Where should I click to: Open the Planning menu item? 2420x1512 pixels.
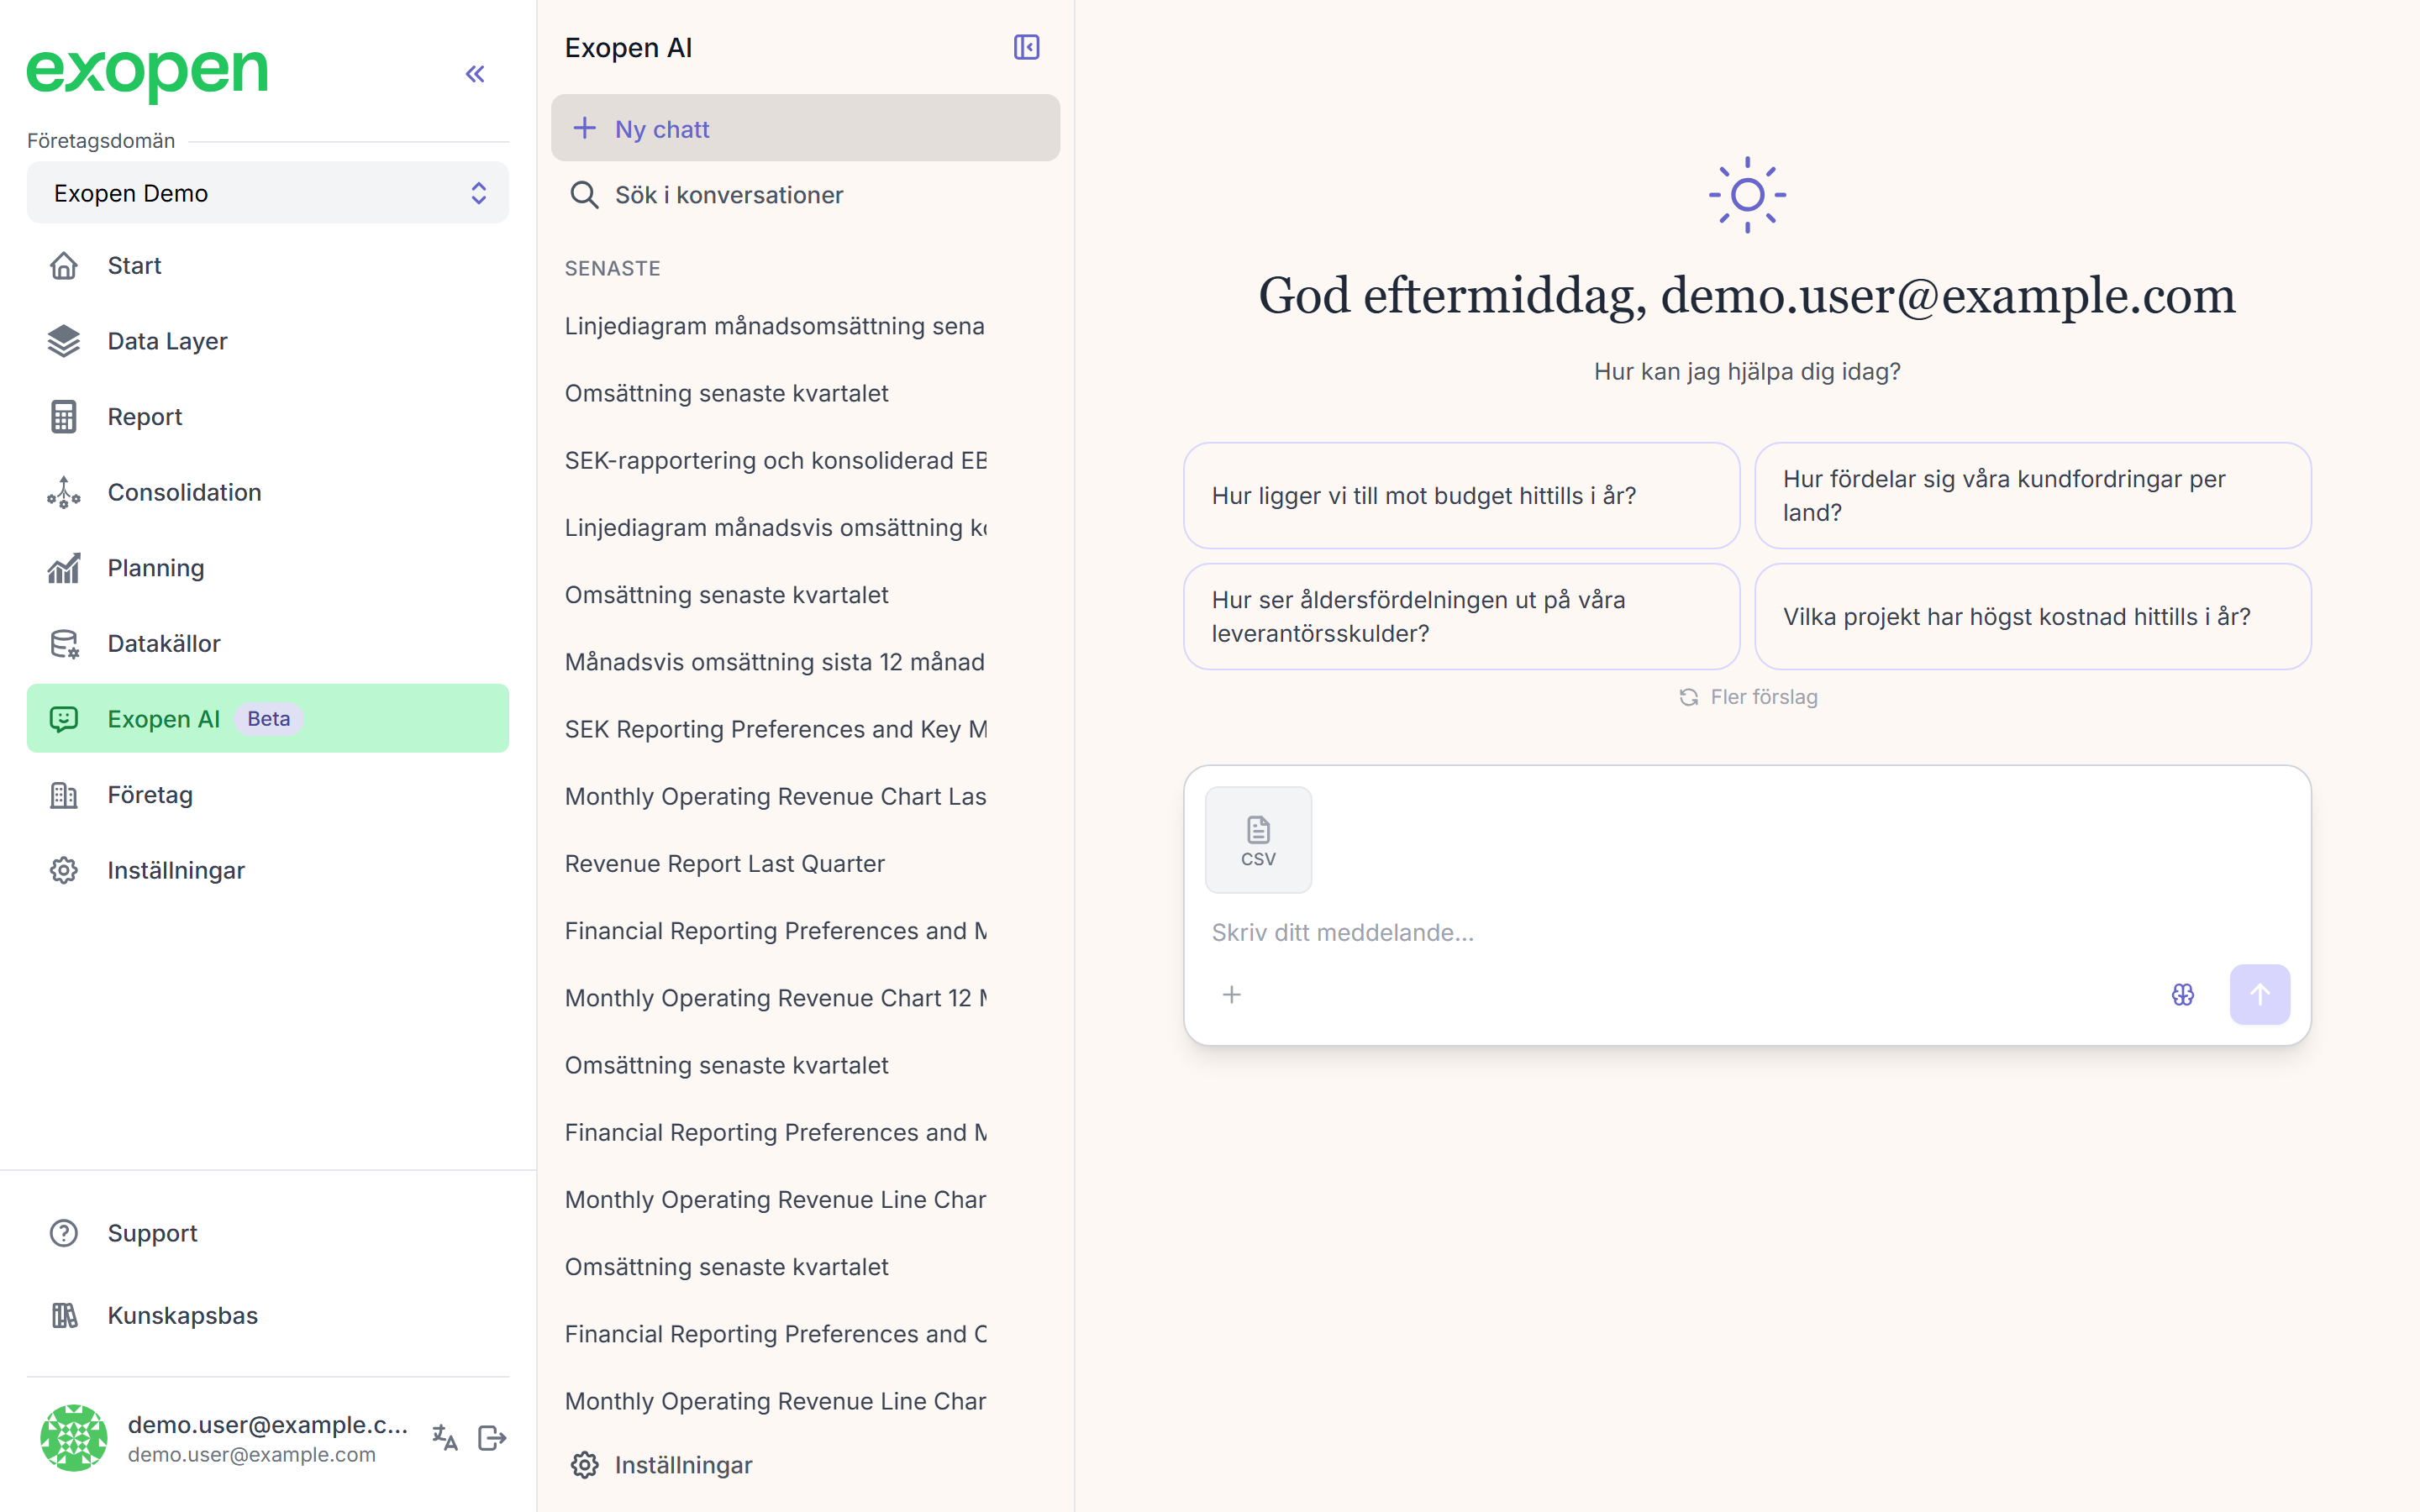tap(268, 568)
